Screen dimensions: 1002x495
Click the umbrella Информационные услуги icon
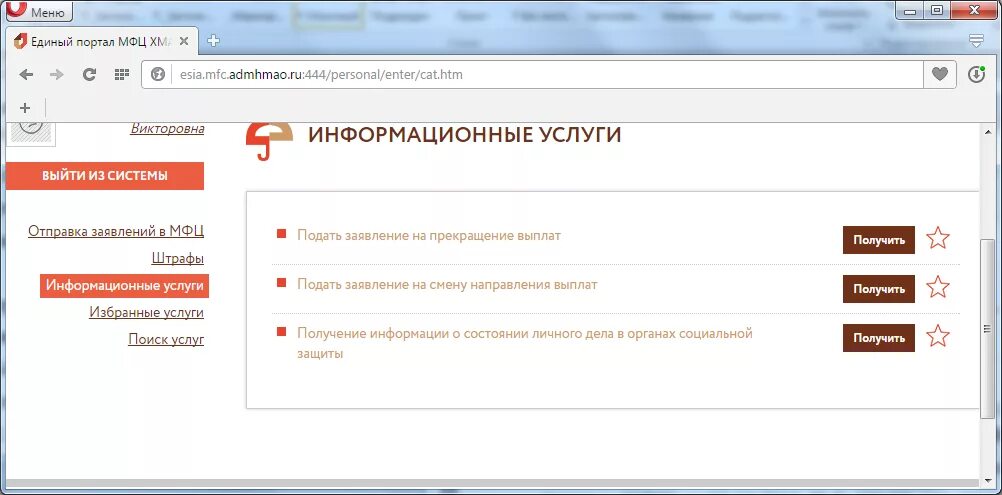coord(269,140)
